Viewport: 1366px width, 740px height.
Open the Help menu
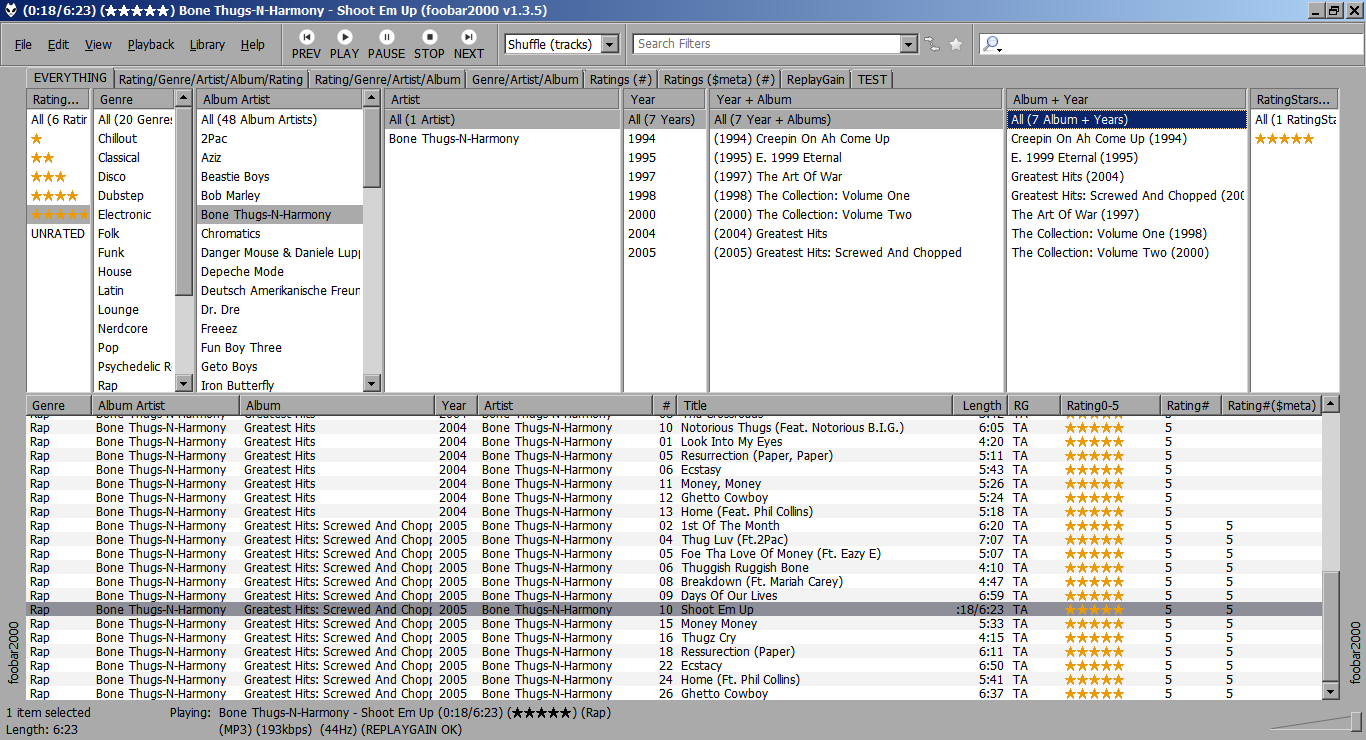pyautogui.click(x=253, y=45)
